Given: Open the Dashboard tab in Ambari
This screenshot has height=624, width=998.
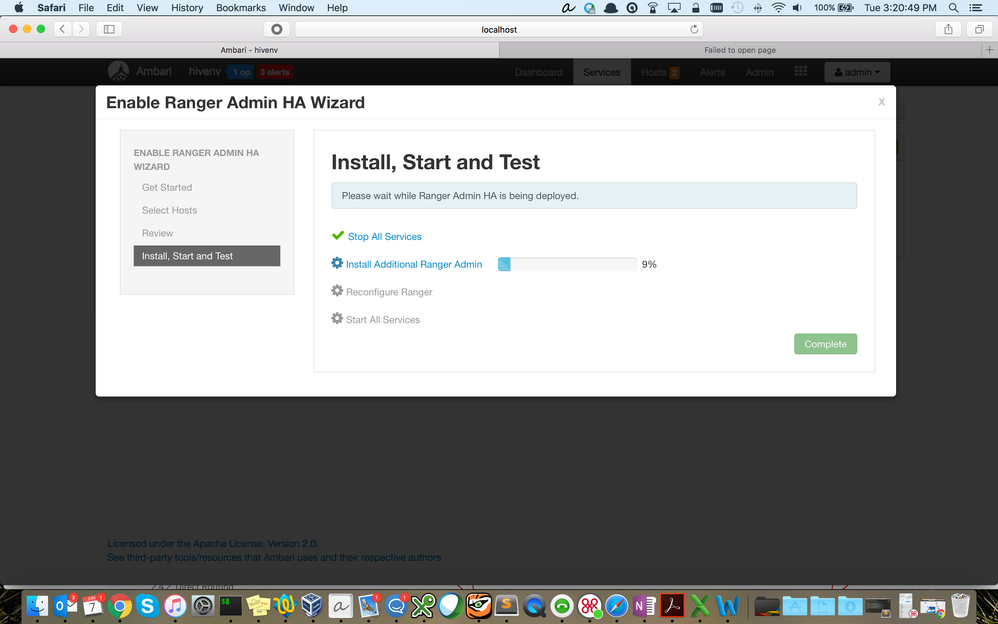Looking at the screenshot, I should pos(538,72).
